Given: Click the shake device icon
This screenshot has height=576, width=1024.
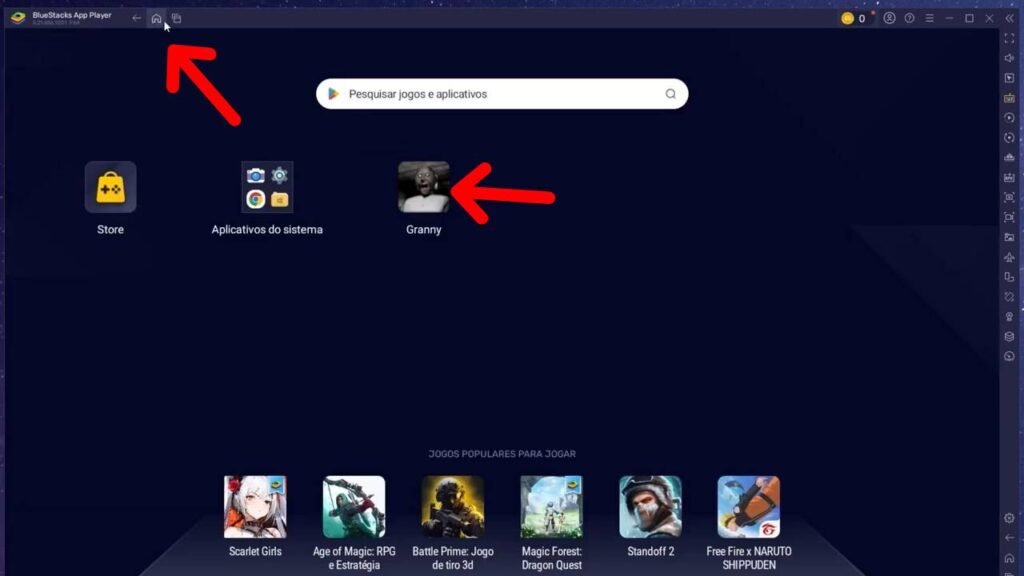Looking at the screenshot, I should click(x=1009, y=296).
